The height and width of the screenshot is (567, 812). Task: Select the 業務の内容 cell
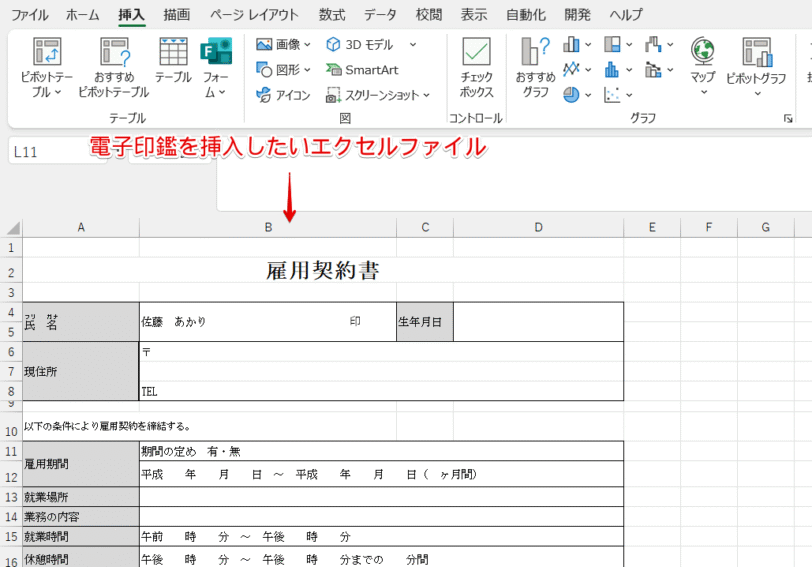tap(81, 517)
